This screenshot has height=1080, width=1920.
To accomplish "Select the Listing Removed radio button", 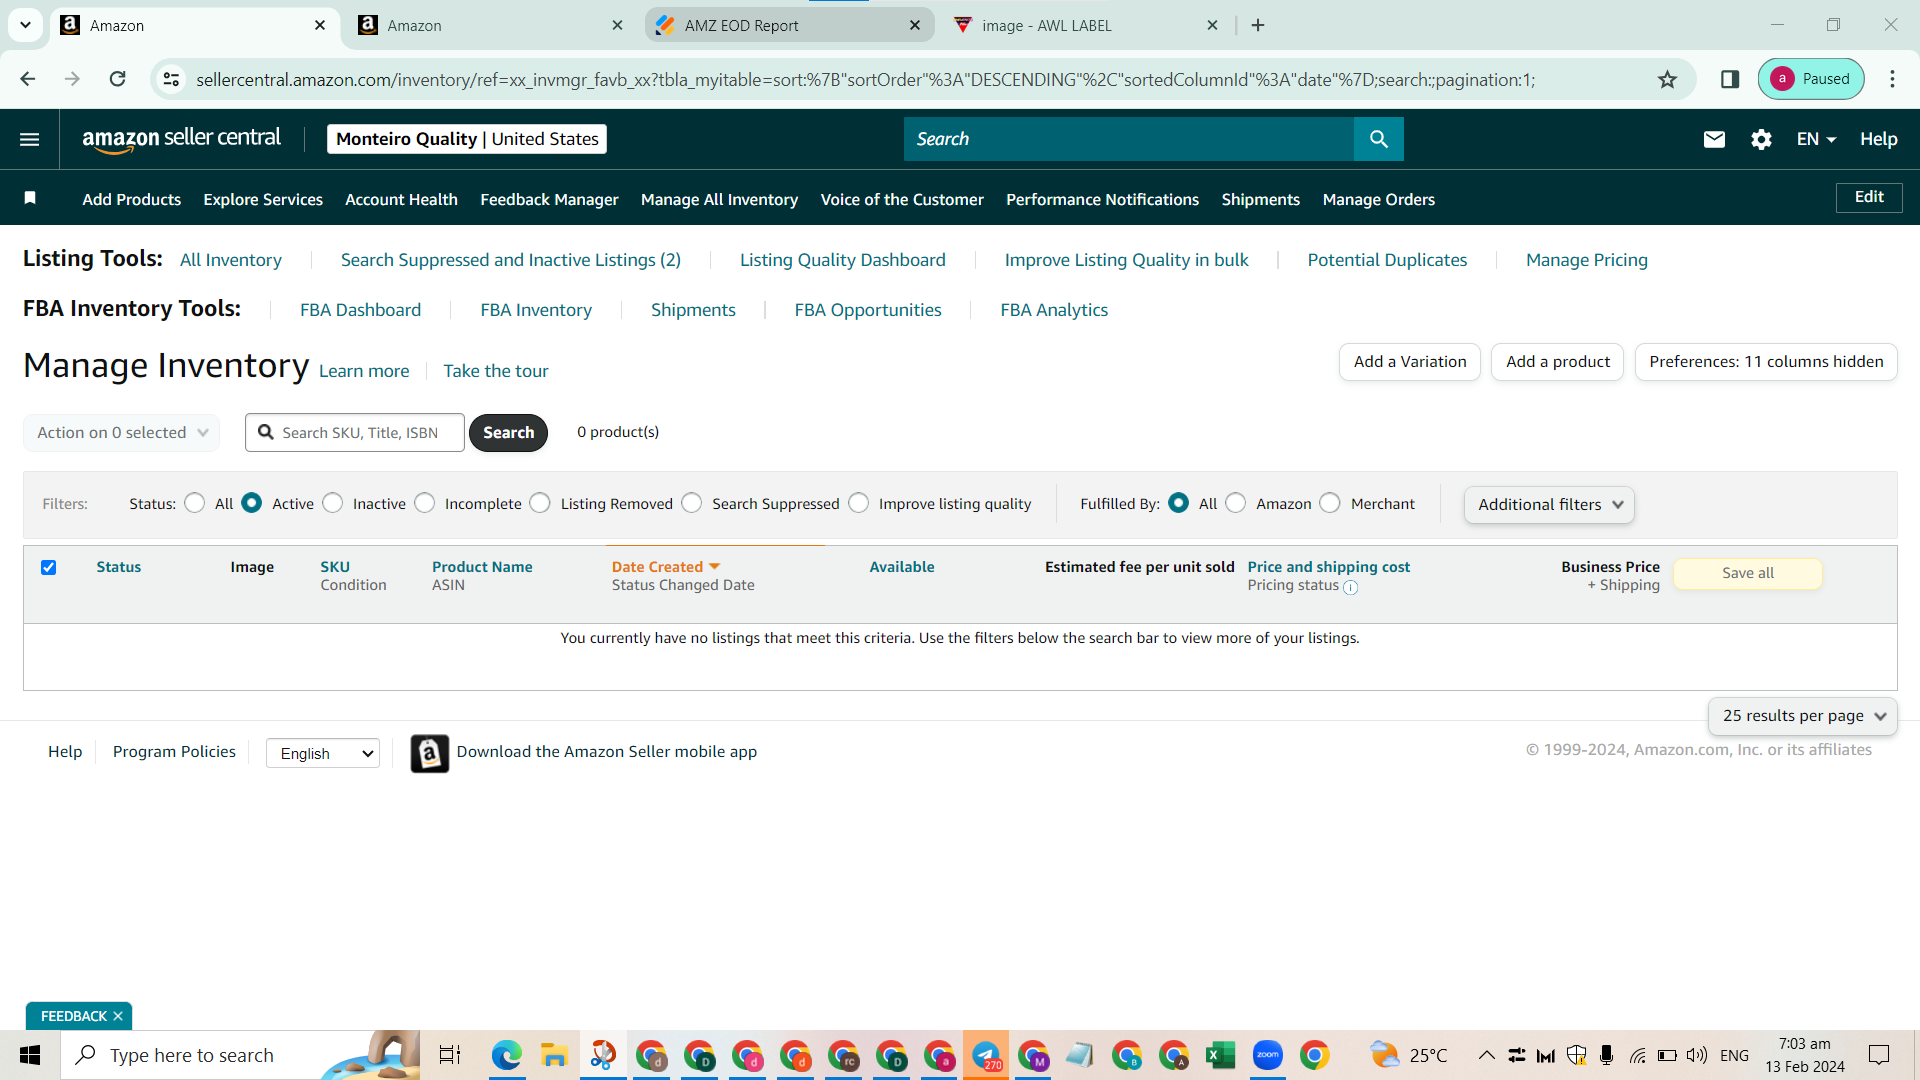I will coord(540,503).
